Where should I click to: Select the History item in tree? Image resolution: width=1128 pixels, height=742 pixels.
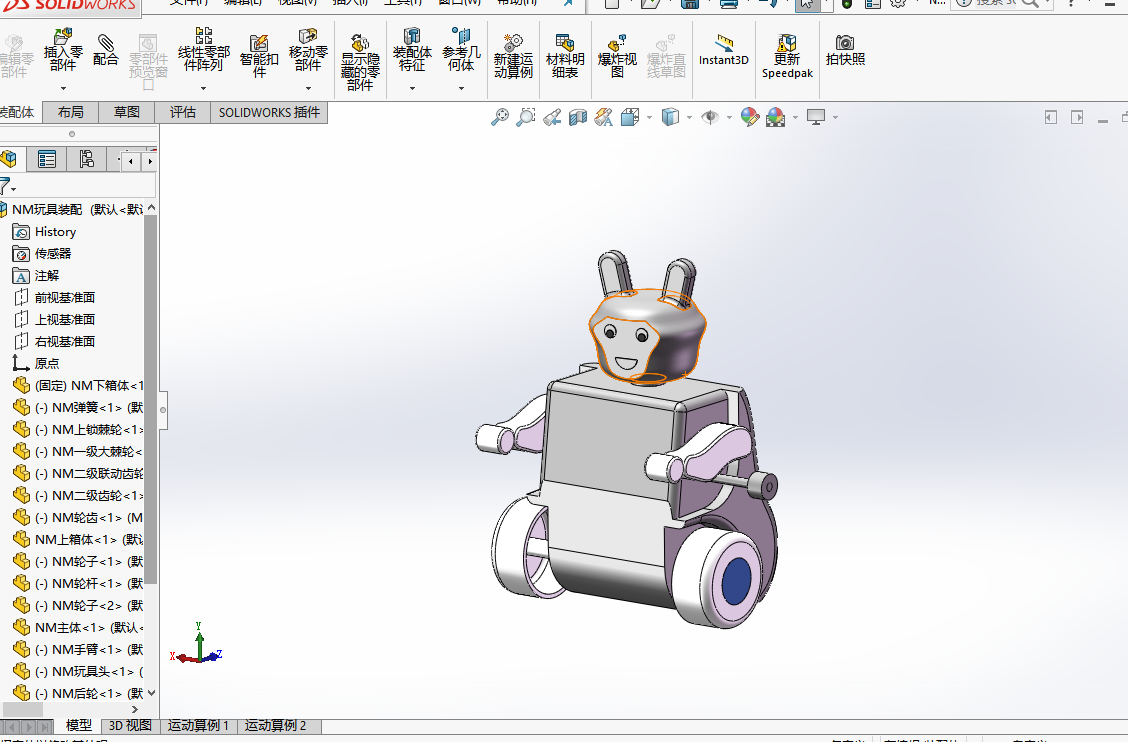click(44, 232)
